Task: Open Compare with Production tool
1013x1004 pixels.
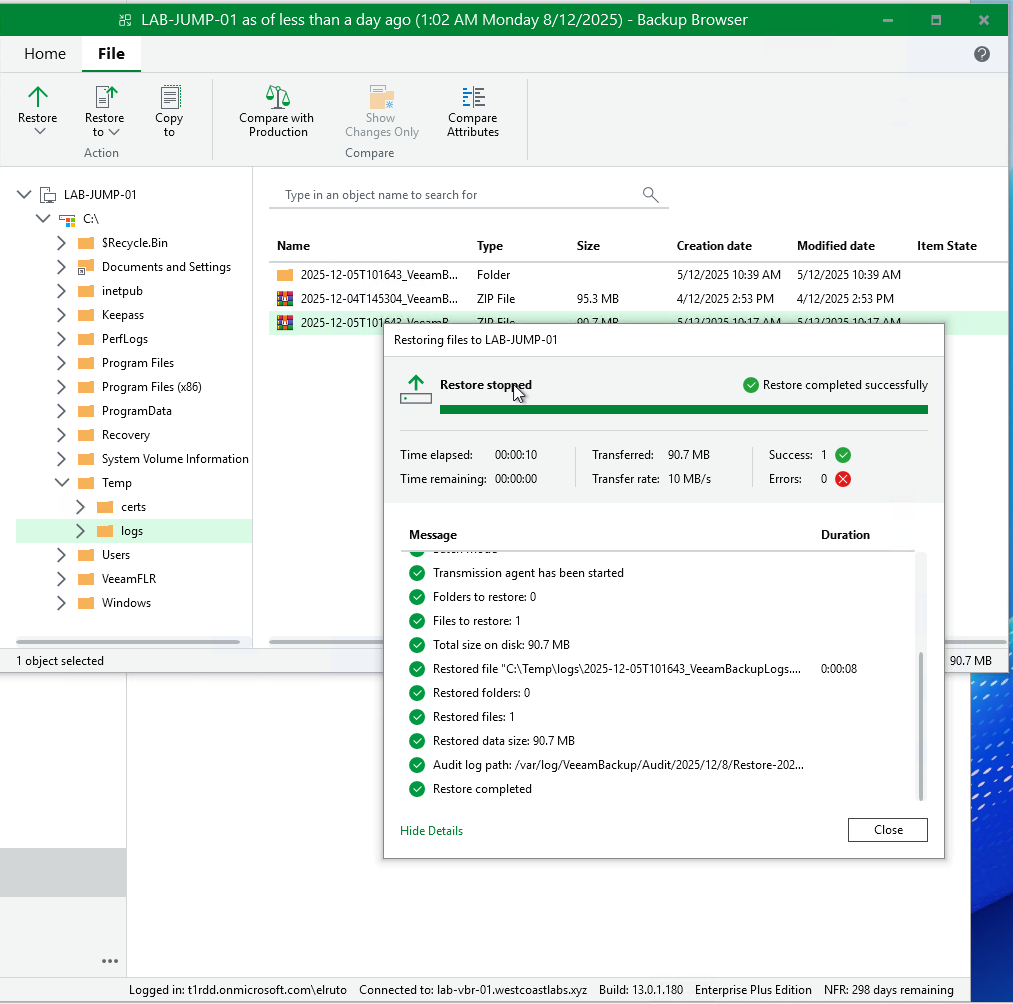Action: pos(277,98)
